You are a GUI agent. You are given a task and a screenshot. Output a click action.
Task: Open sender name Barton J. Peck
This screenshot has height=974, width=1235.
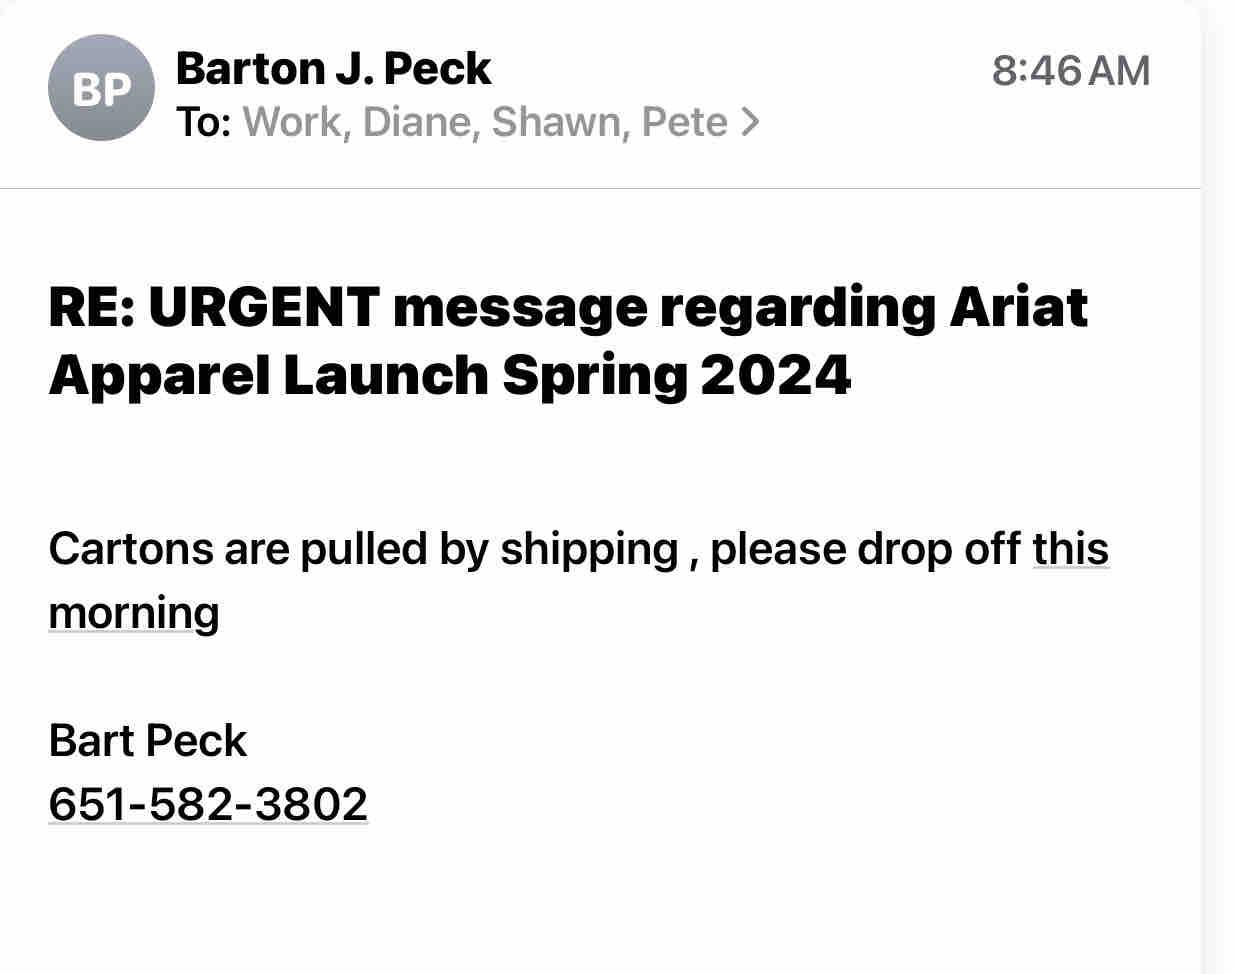(x=333, y=69)
